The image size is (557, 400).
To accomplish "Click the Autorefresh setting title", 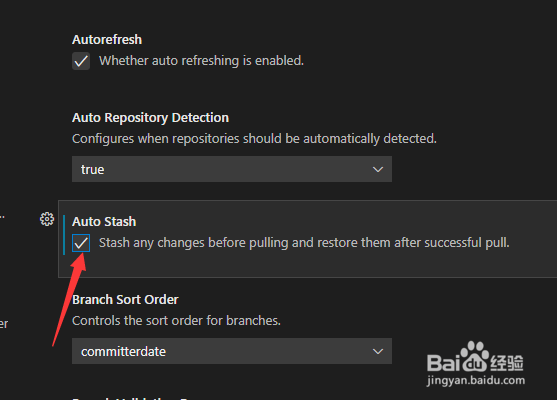I will click(x=107, y=40).
